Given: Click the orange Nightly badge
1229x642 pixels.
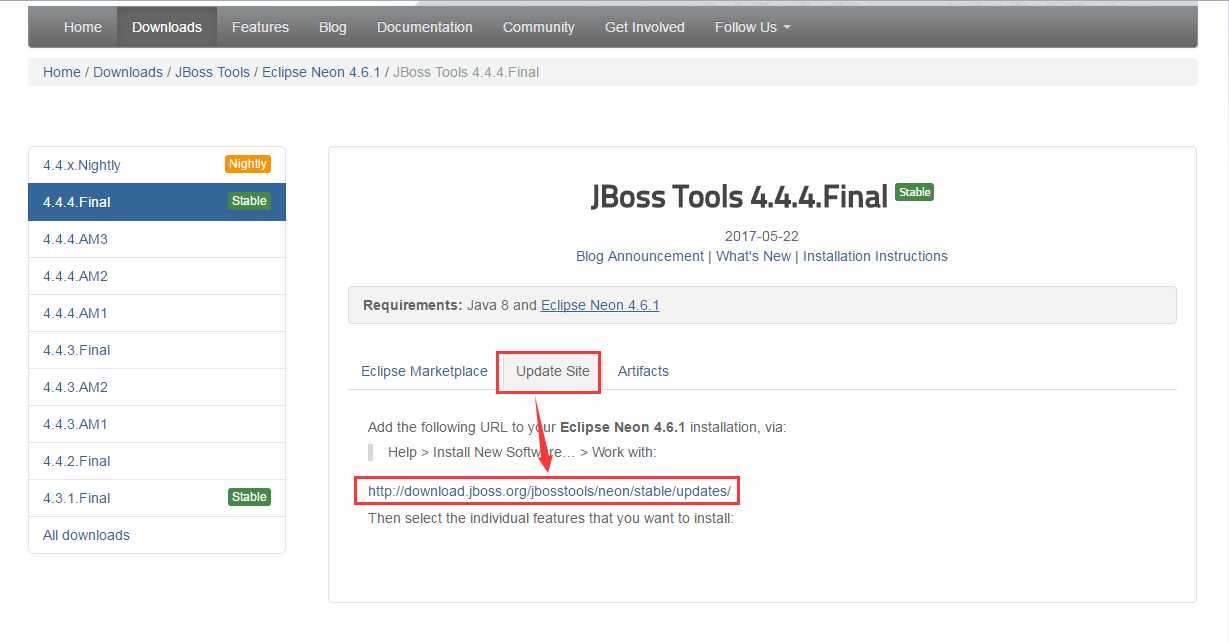Looking at the screenshot, I should 248,164.
